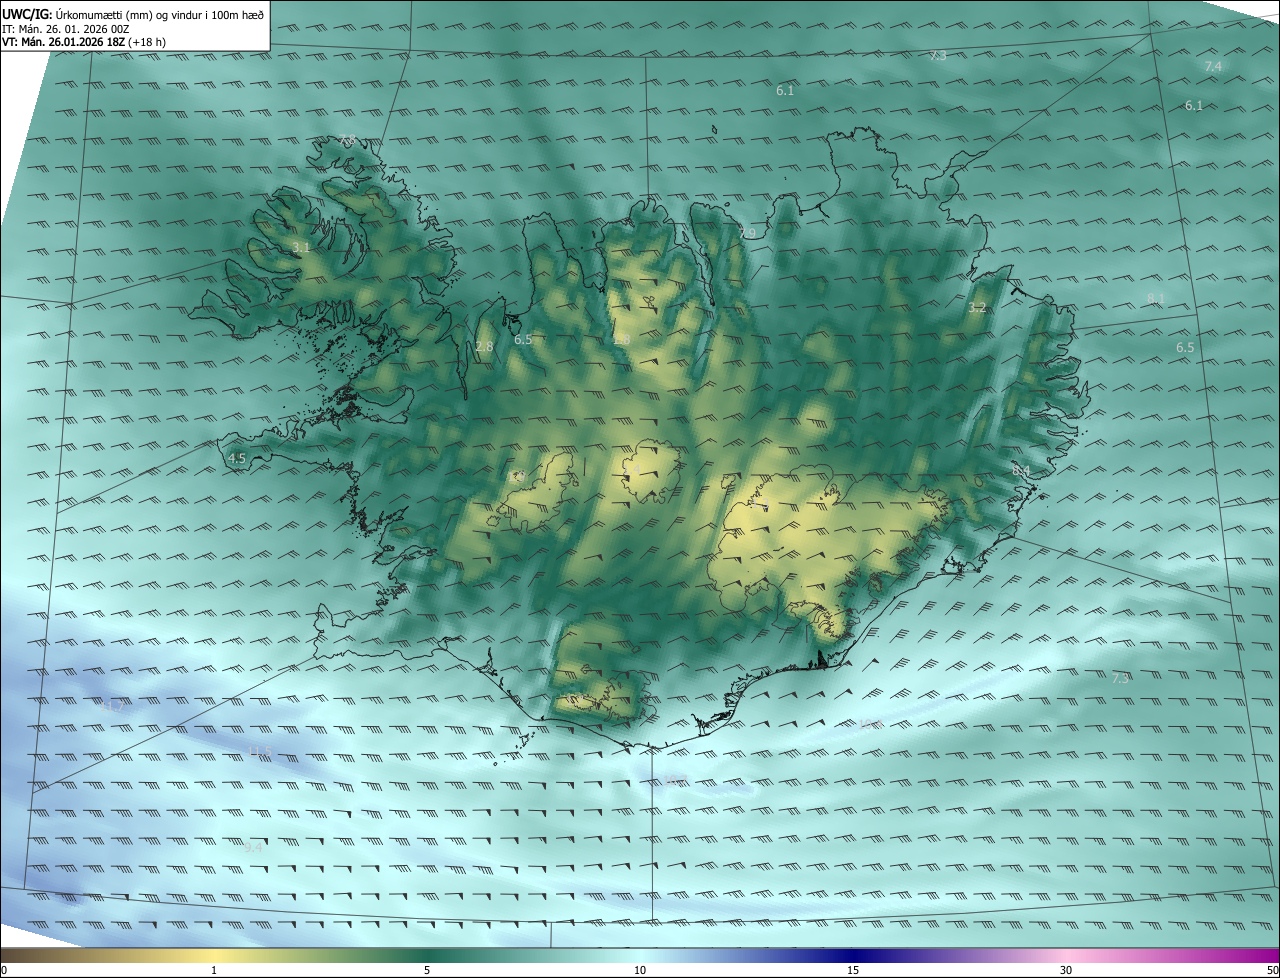Click the 6.5 value beneath the 8.1 label
The width and height of the screenshot is (1280, 978).
point(1185,347)
